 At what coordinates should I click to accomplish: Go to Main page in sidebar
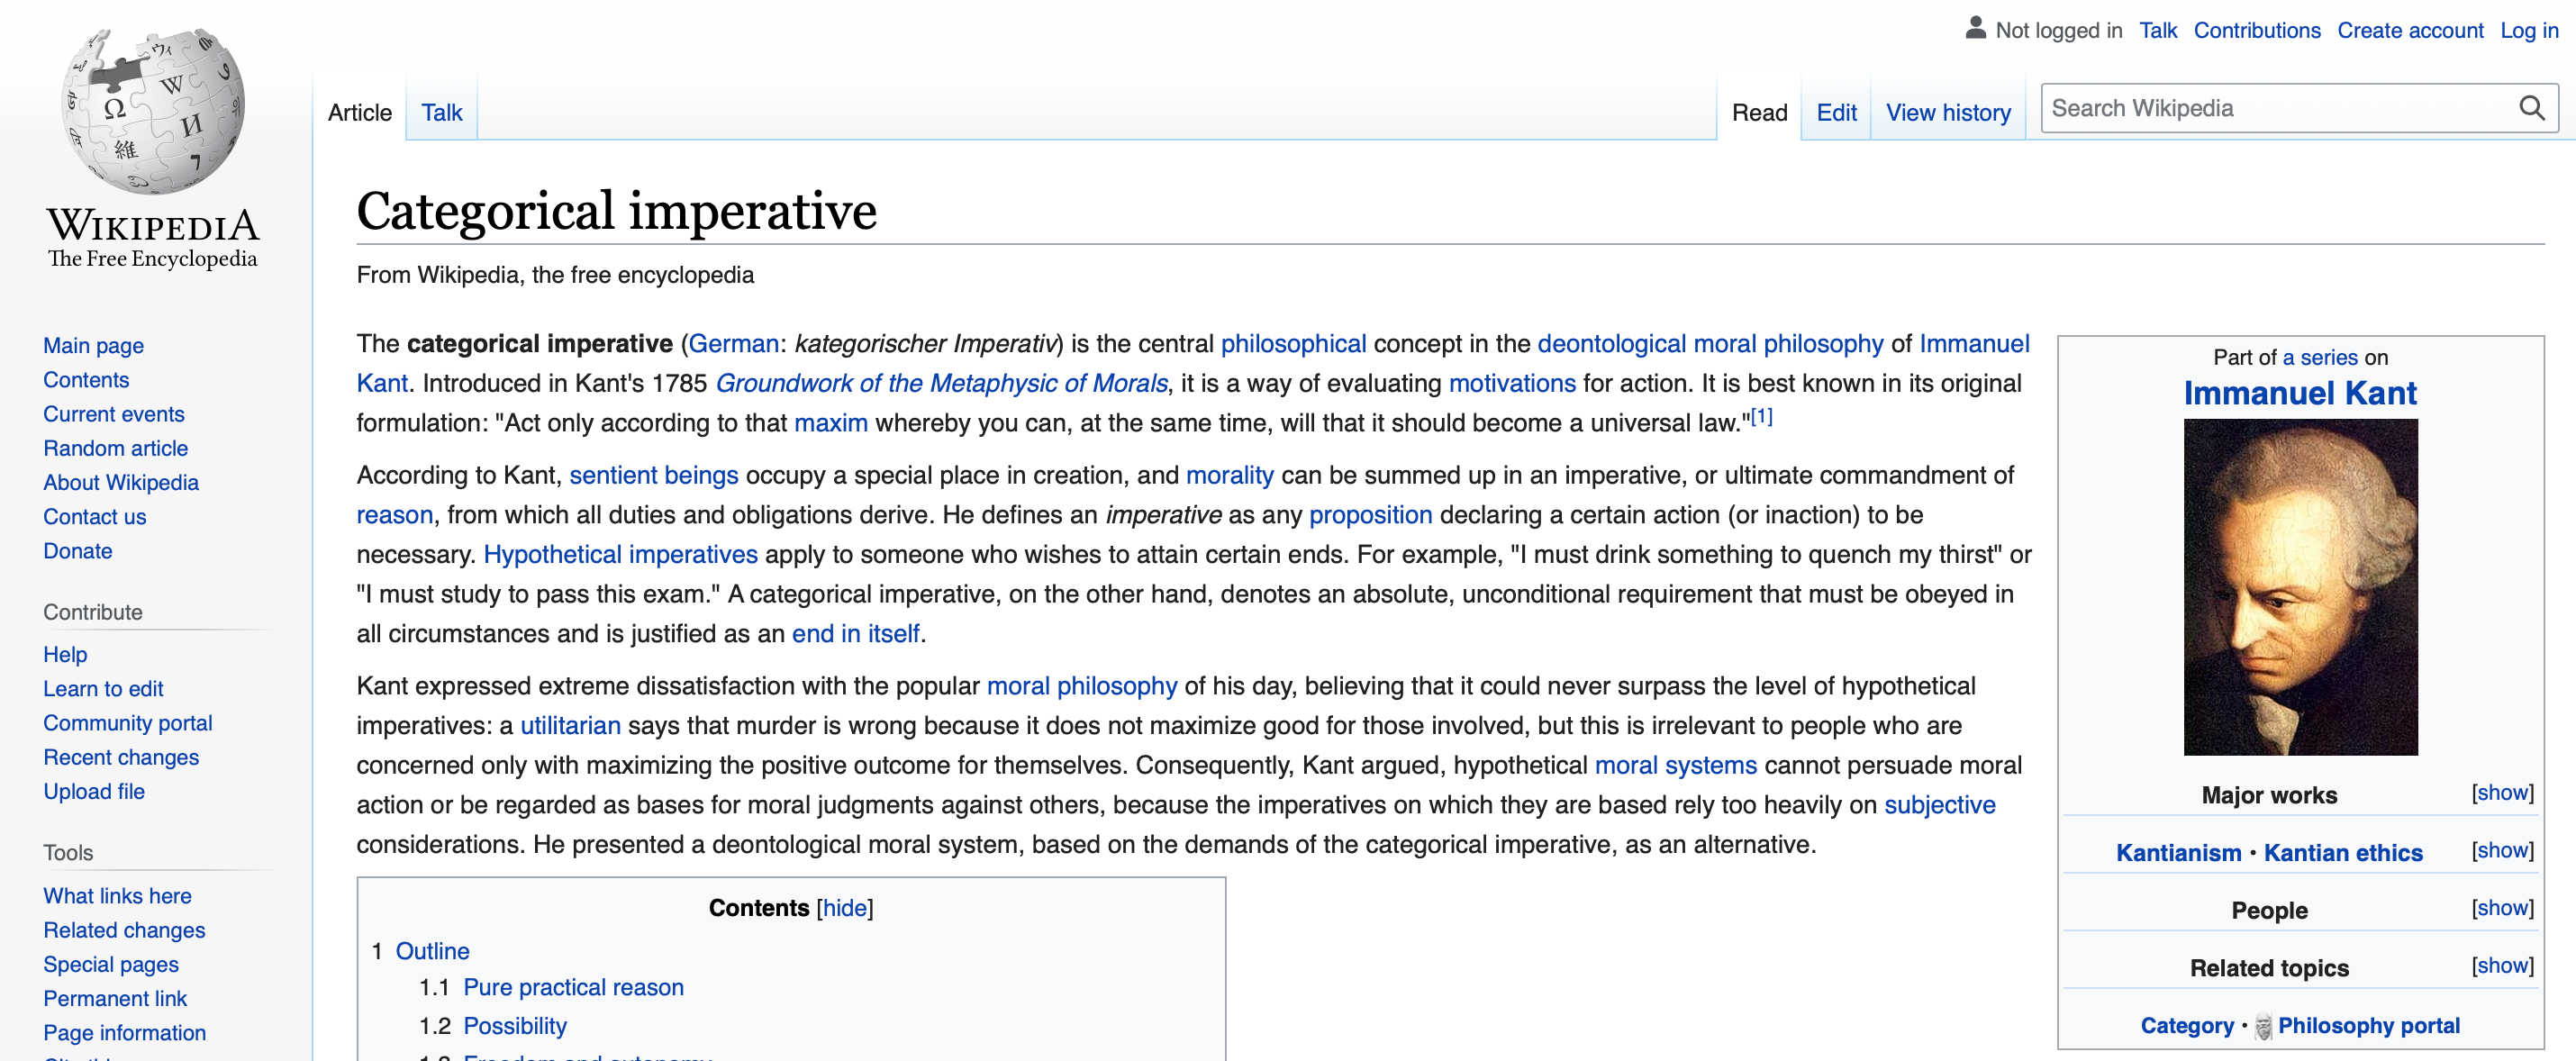(x=93, y=345)
